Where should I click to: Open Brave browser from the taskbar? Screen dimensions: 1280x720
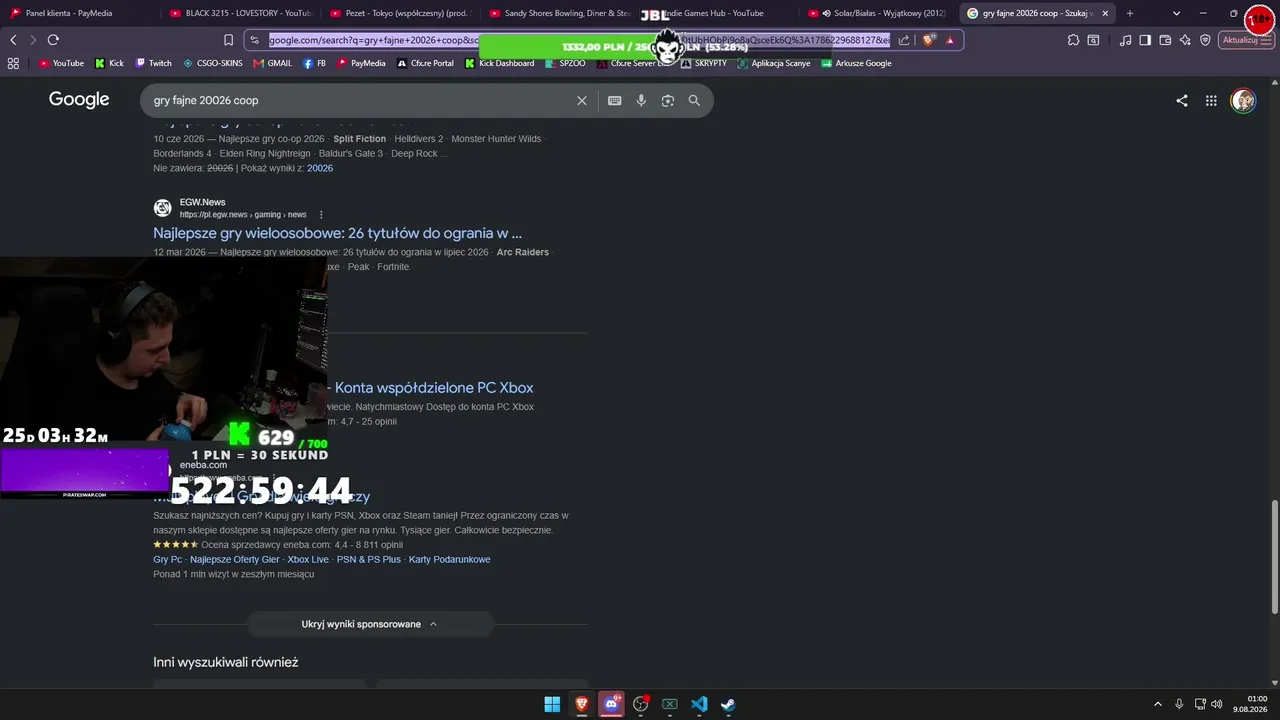[581, 704]
